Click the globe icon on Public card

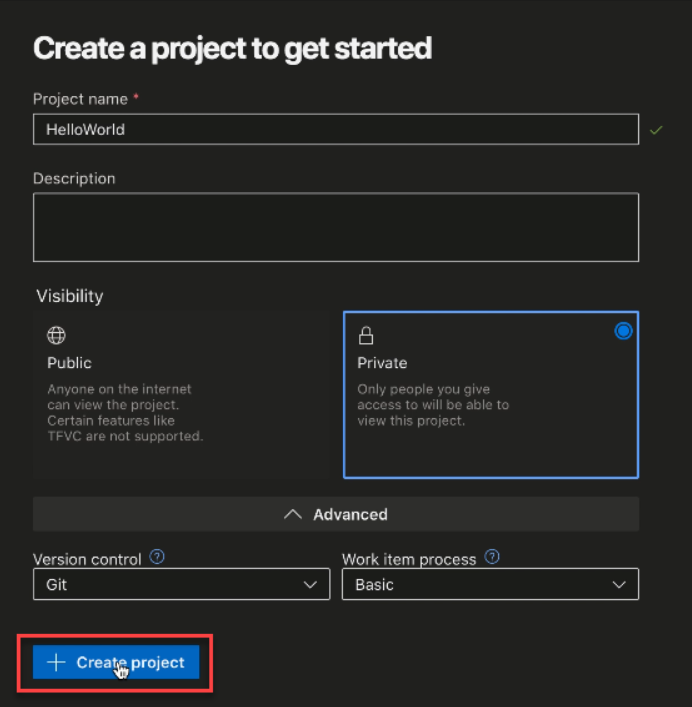(57, 336)
